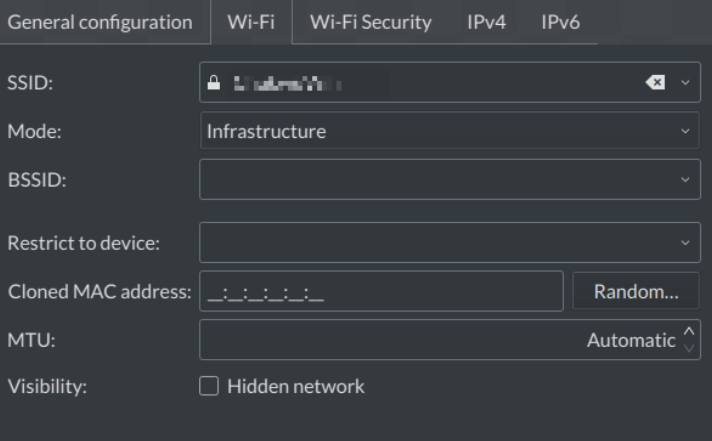
Task: Open the Wi-Fi Security tab
Action: (x=371, y=22)
